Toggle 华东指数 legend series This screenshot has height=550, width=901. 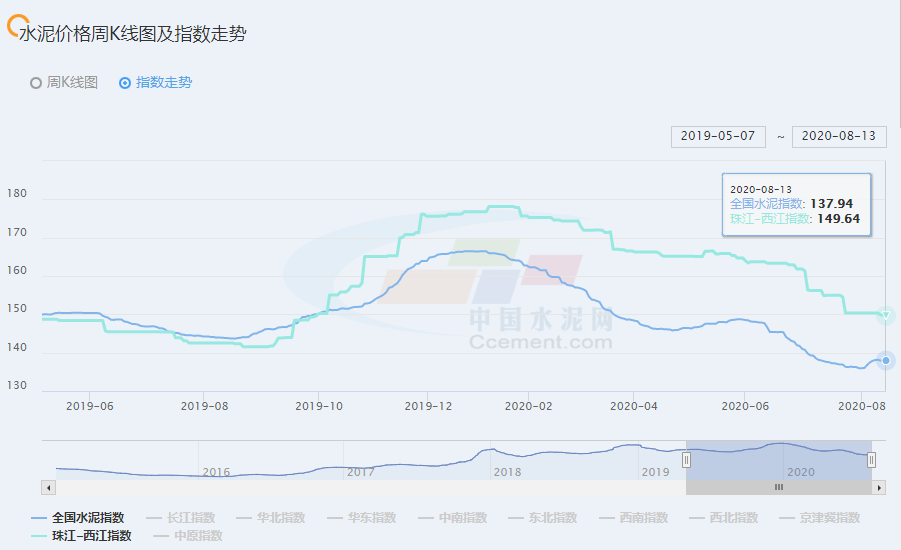(x=361, y=518)
